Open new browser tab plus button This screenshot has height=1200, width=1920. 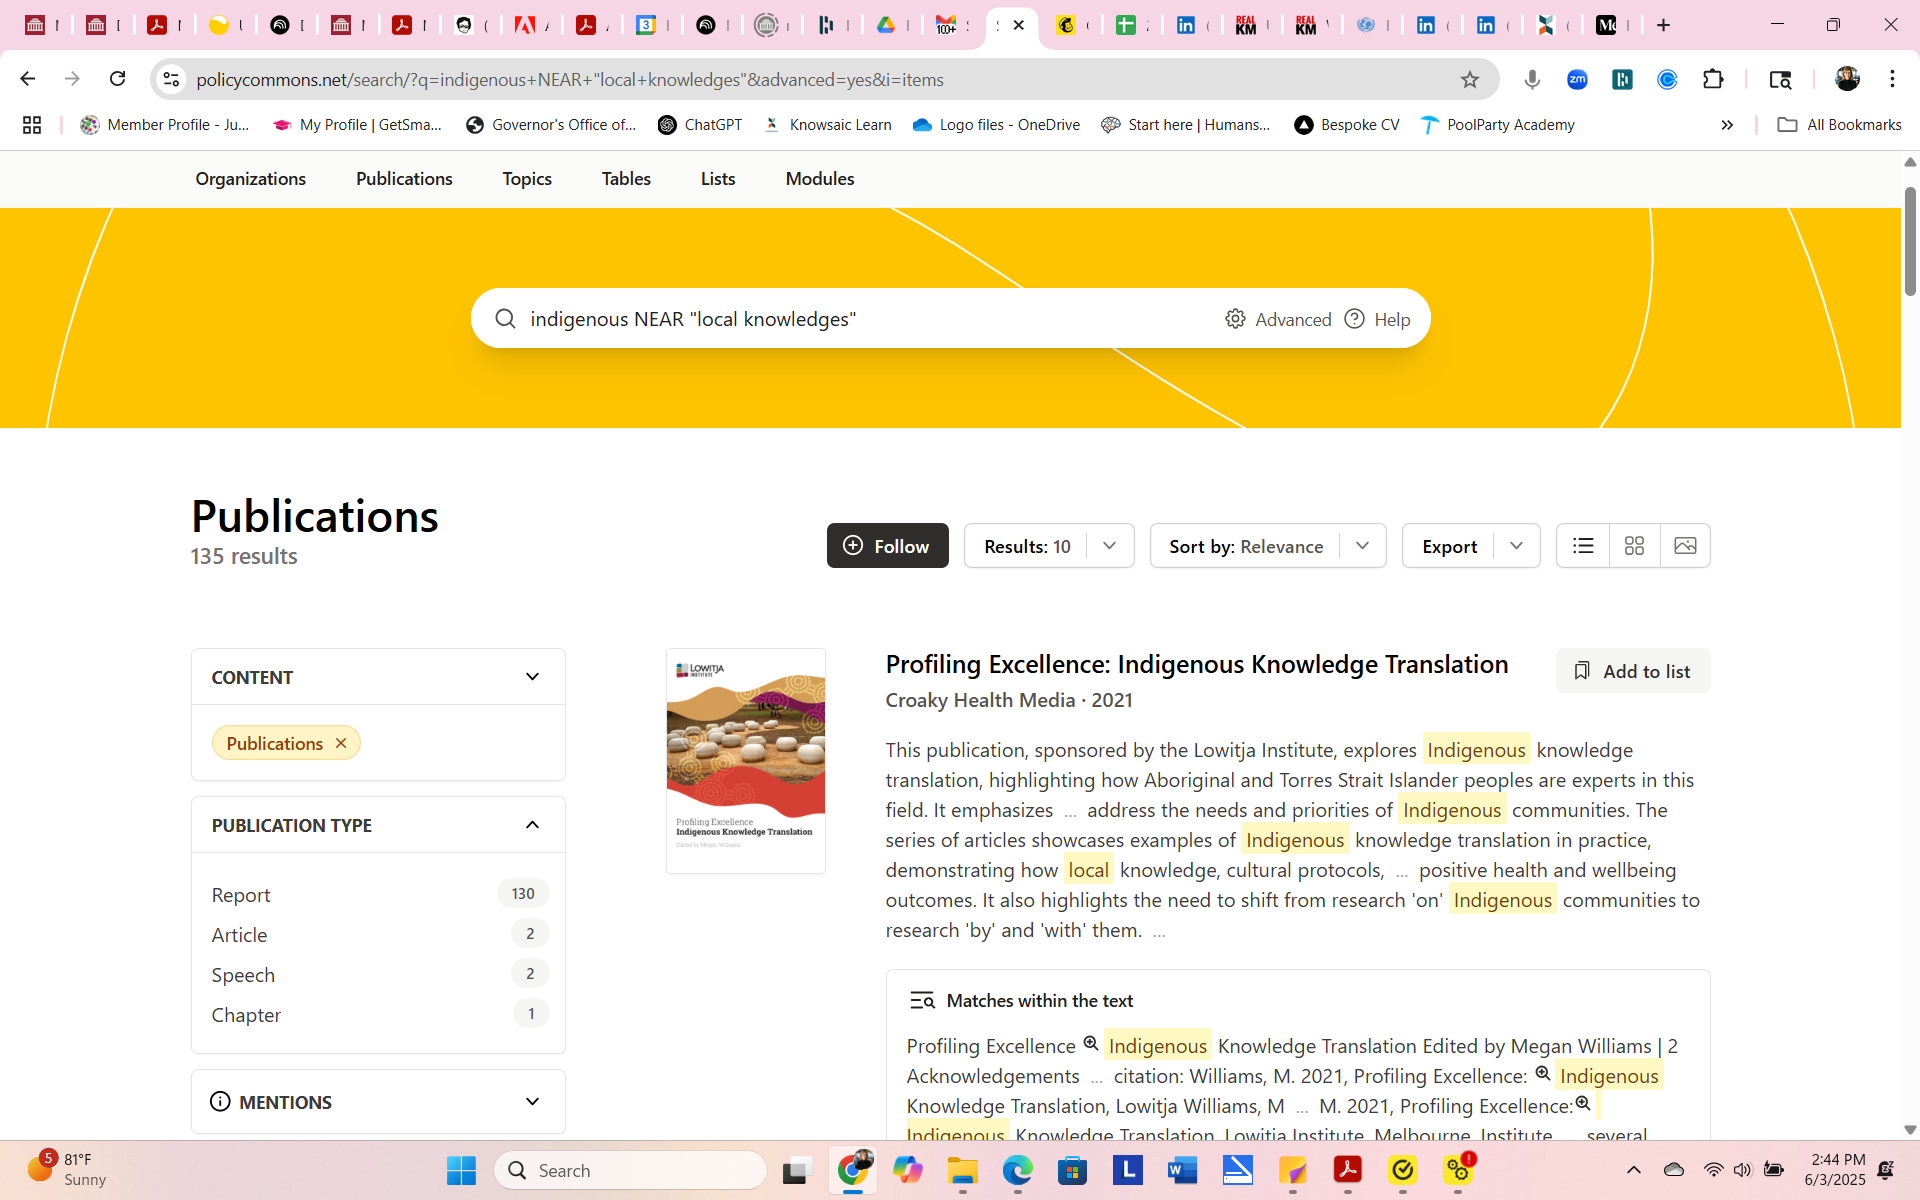1664,25
